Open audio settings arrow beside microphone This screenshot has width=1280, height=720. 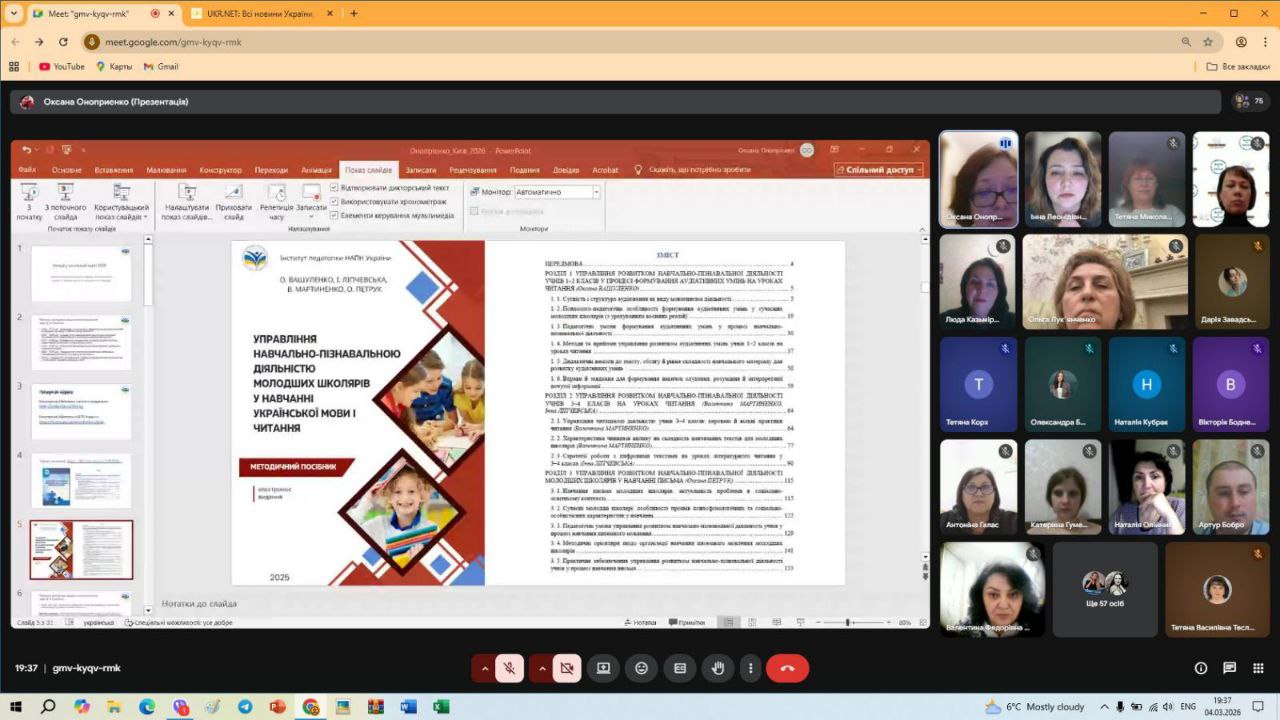click(485, 668)
